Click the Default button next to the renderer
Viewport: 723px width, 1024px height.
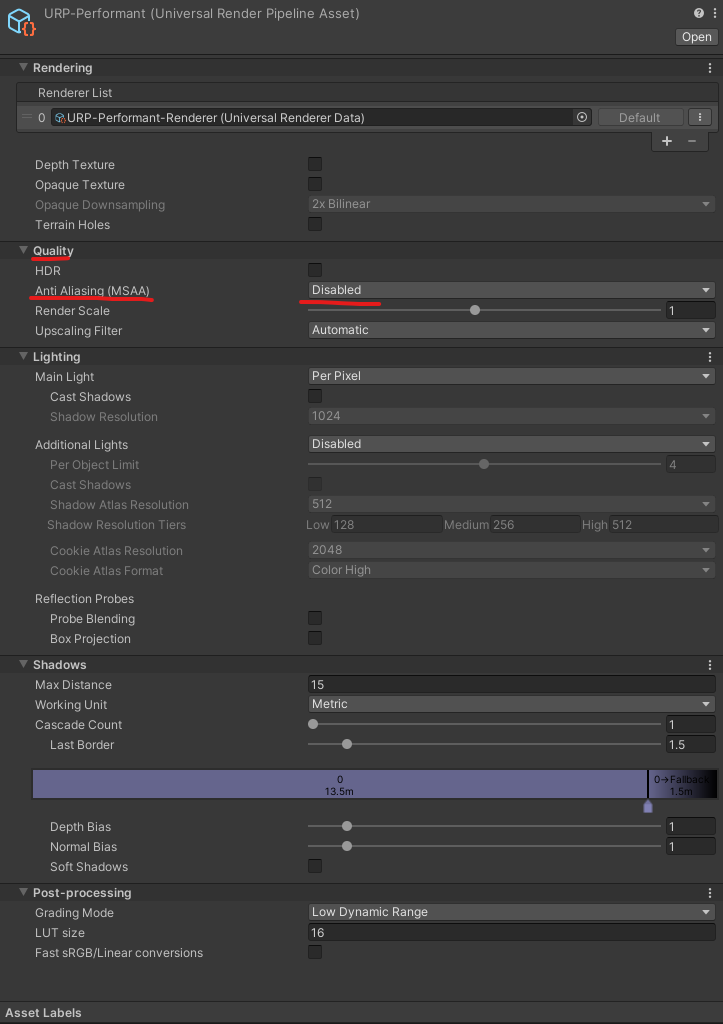coord(640,117)
